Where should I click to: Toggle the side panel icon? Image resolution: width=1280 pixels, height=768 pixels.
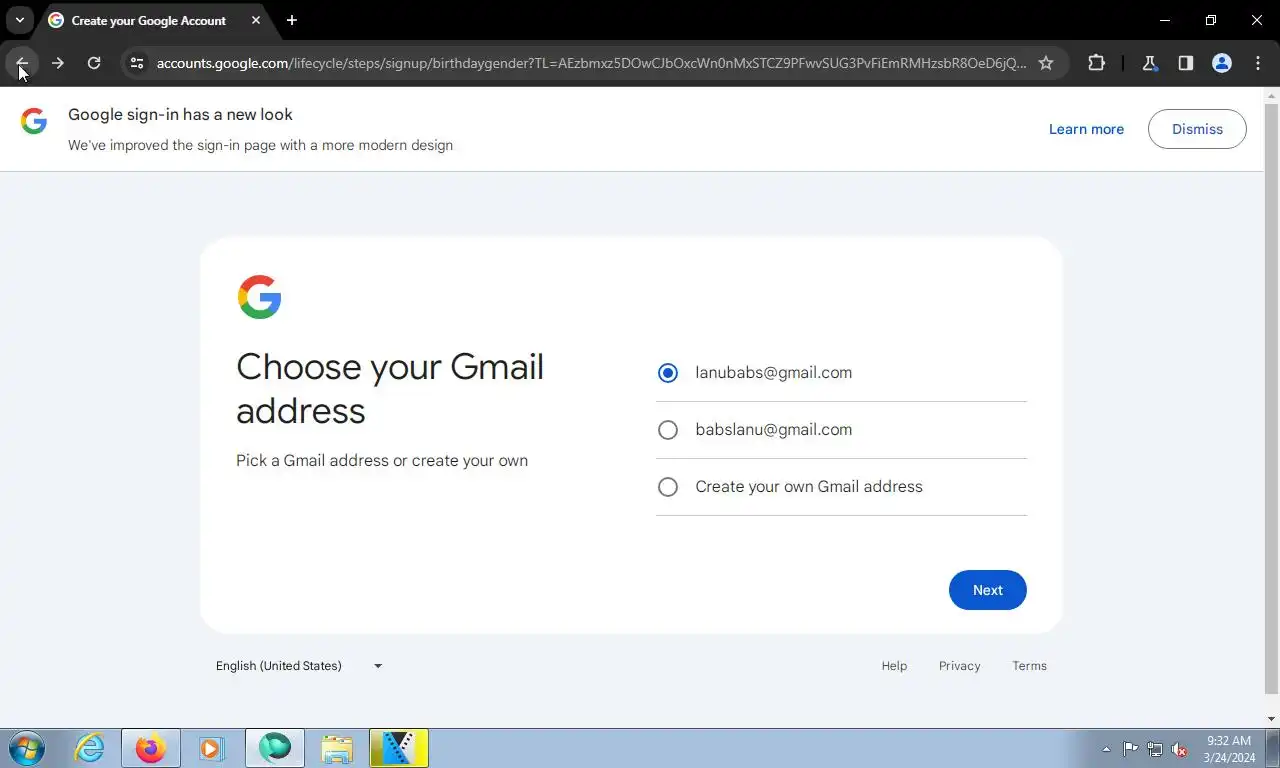(x=1186, y=63)
